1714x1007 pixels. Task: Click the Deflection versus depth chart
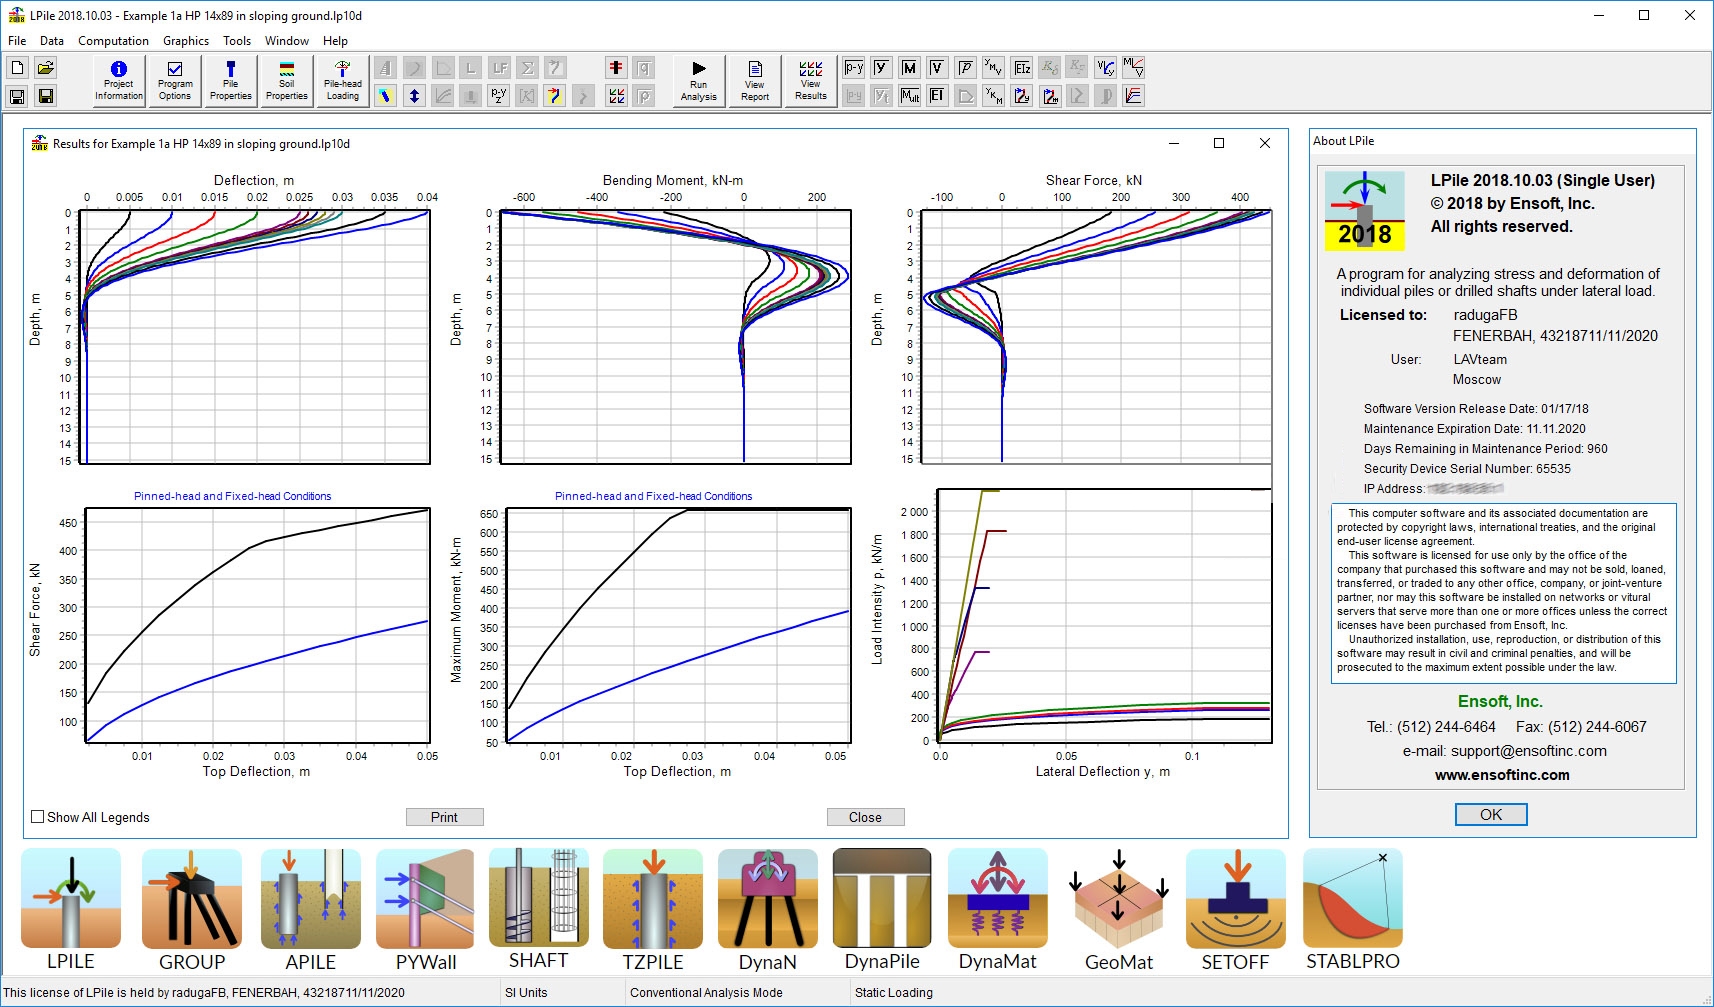257,337
